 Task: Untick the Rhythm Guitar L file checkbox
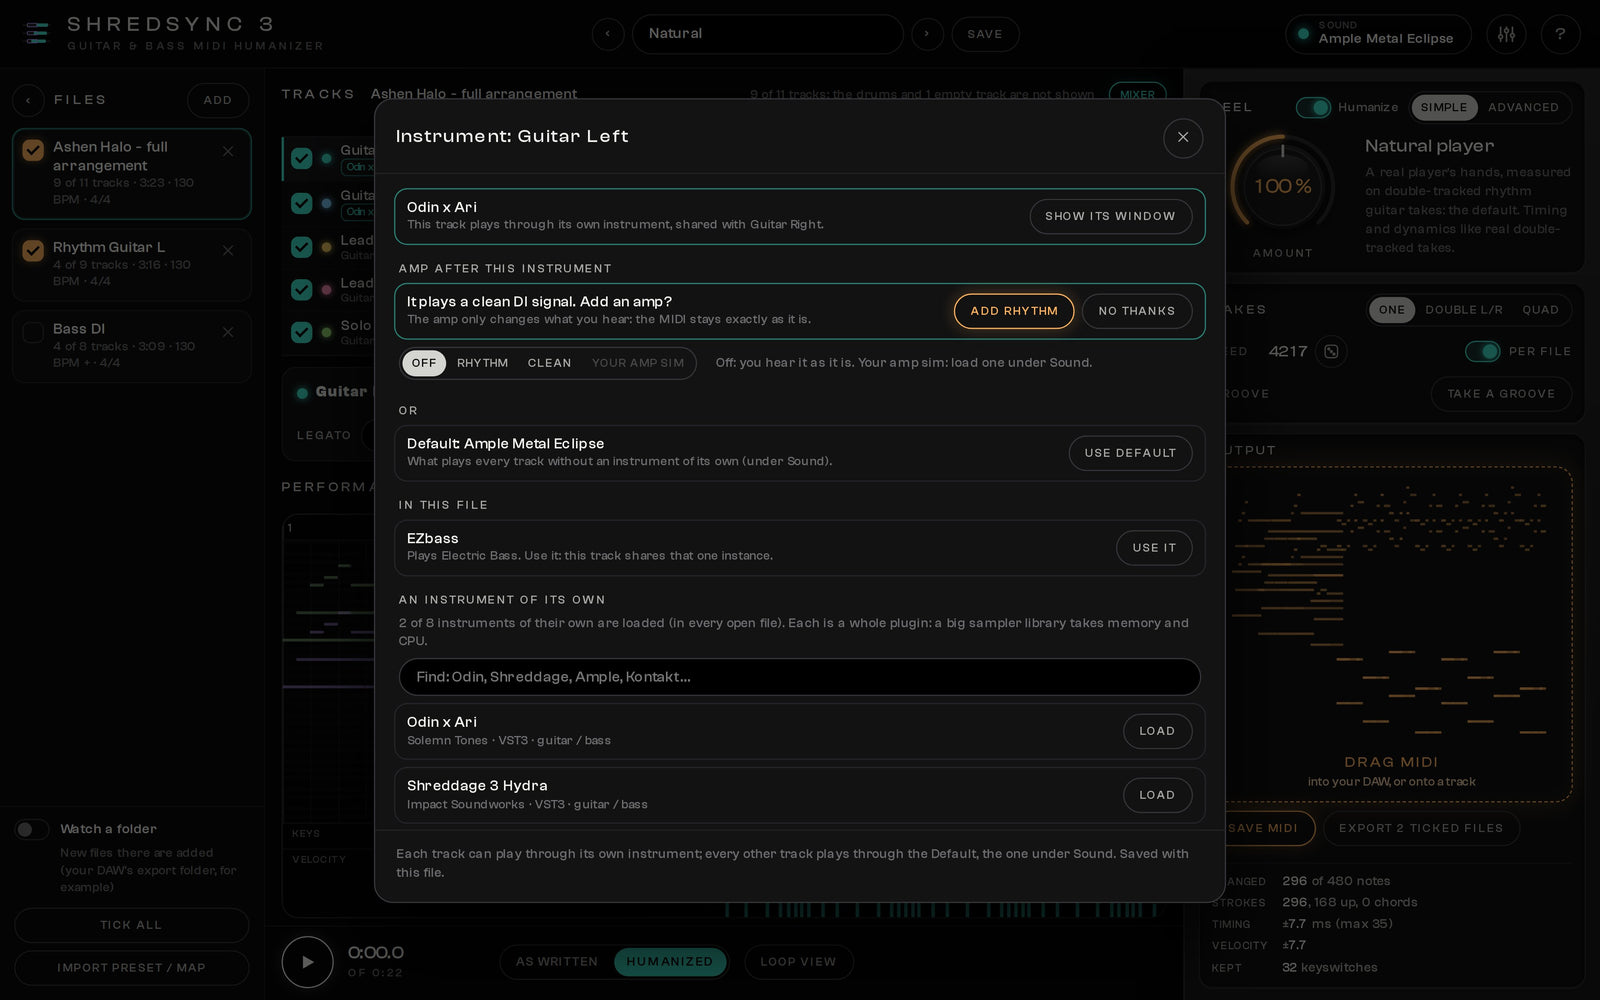tap(33, 250)
